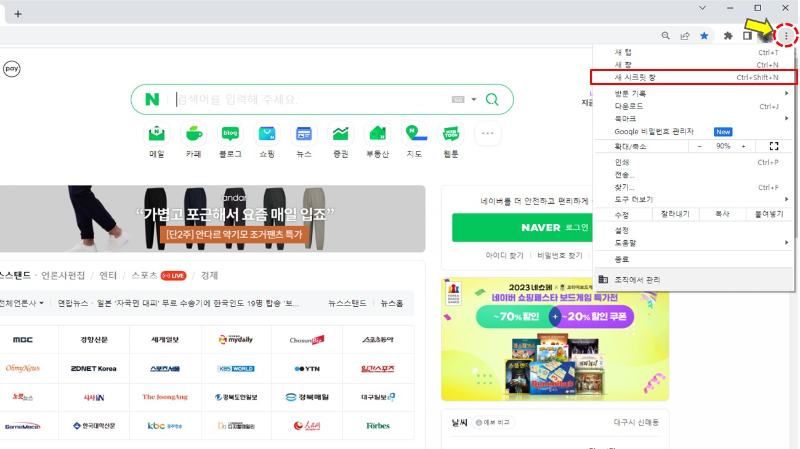Open tab search chevron in title bar

click(703, 8)
